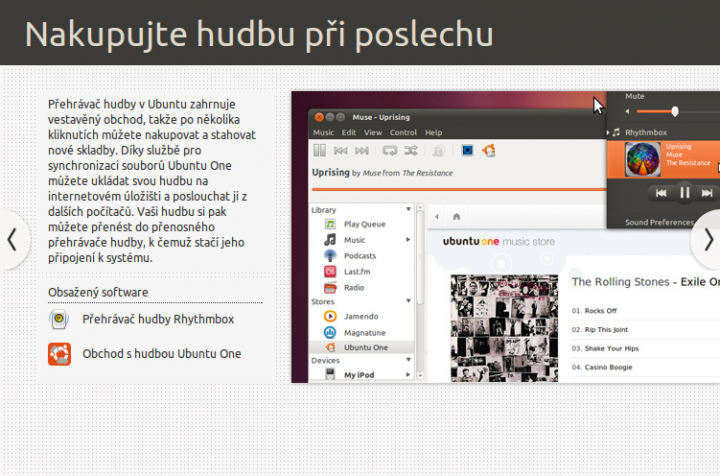Open Radio in the sidebar

pyautogui.click(x=354, y=288)
